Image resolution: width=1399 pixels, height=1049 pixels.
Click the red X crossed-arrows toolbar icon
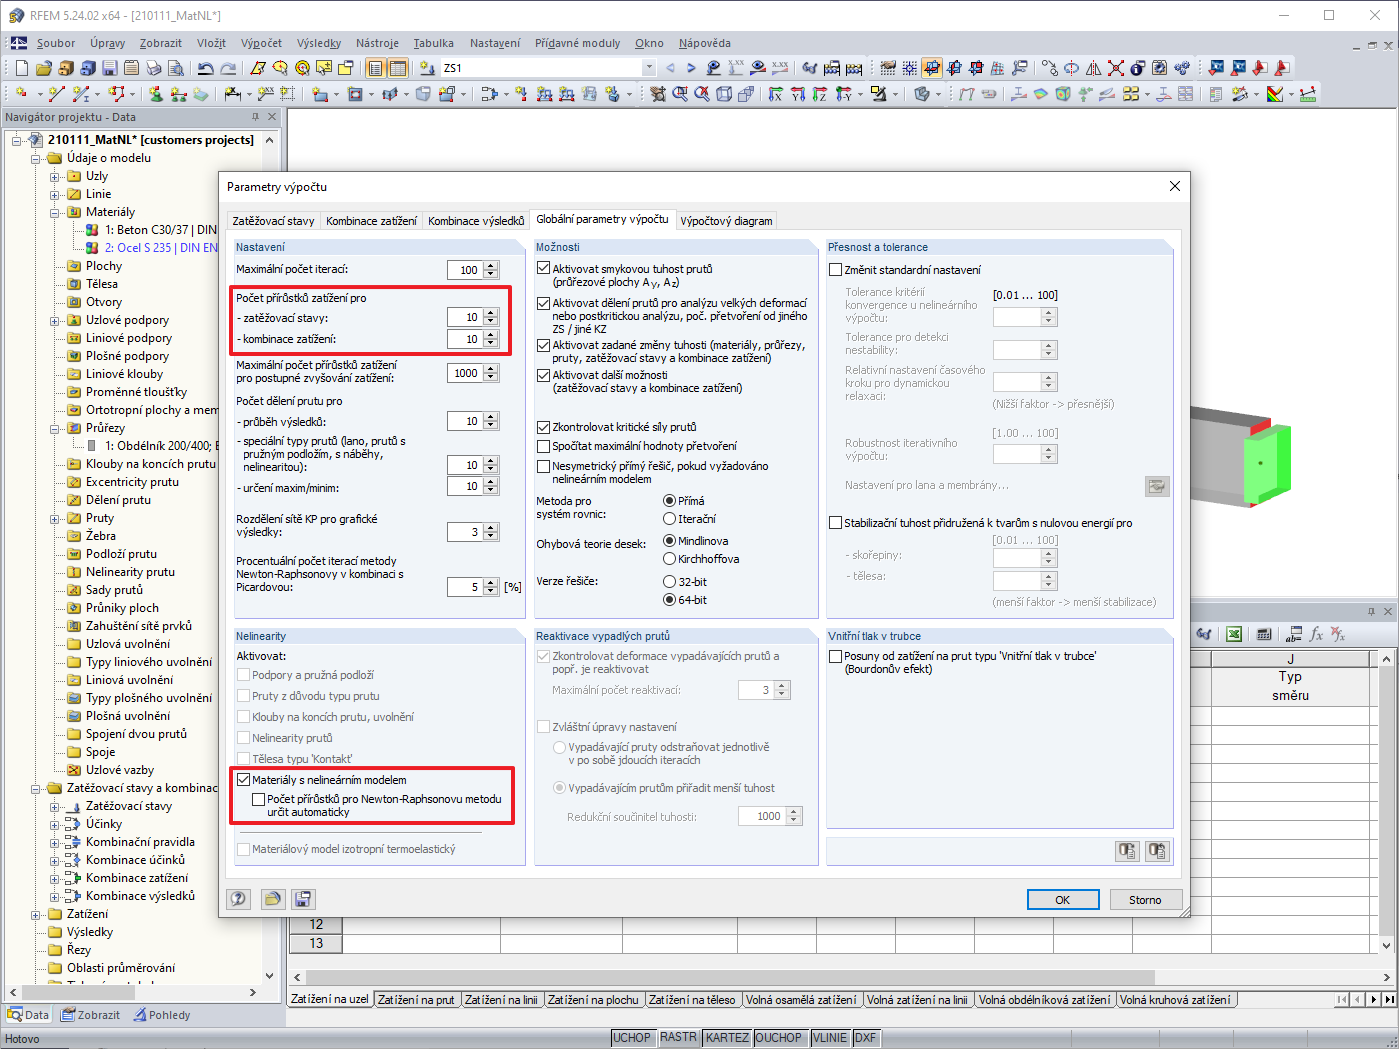(1115, 68)
